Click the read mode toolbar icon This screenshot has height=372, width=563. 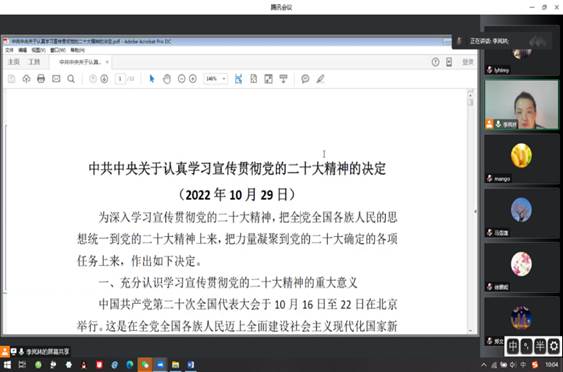[284, 79]
